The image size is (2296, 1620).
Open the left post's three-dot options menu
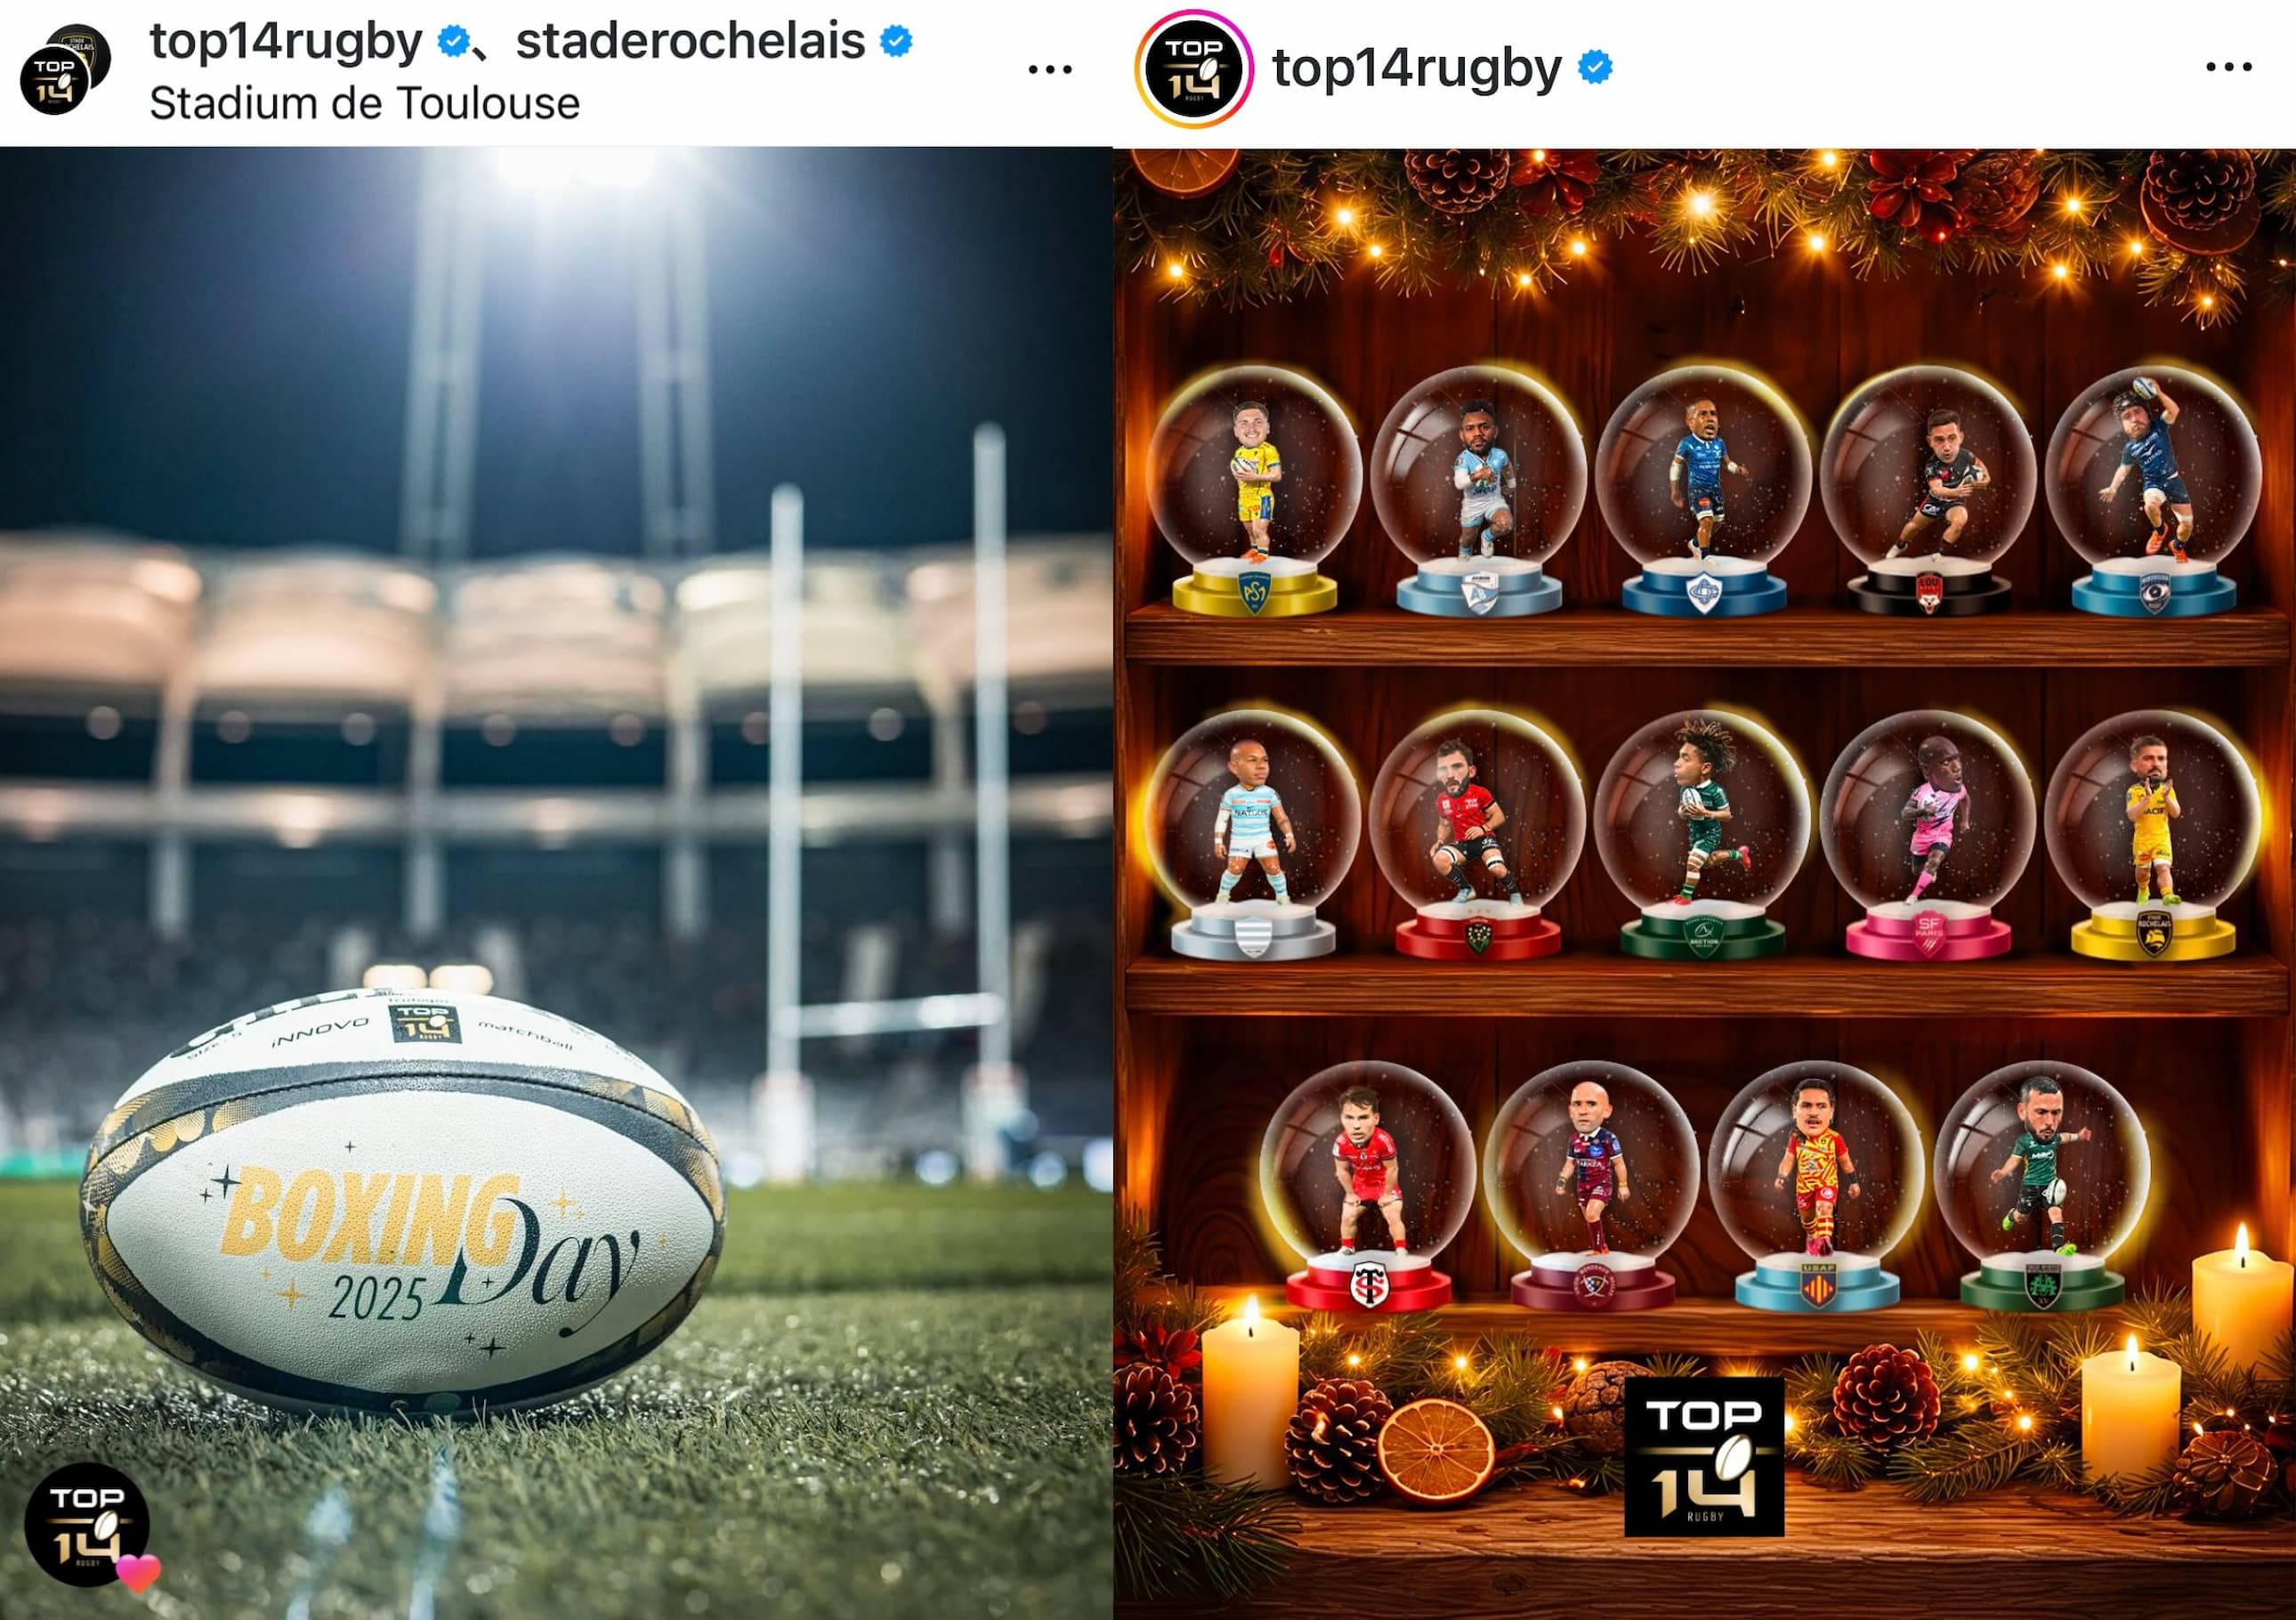1049,69
